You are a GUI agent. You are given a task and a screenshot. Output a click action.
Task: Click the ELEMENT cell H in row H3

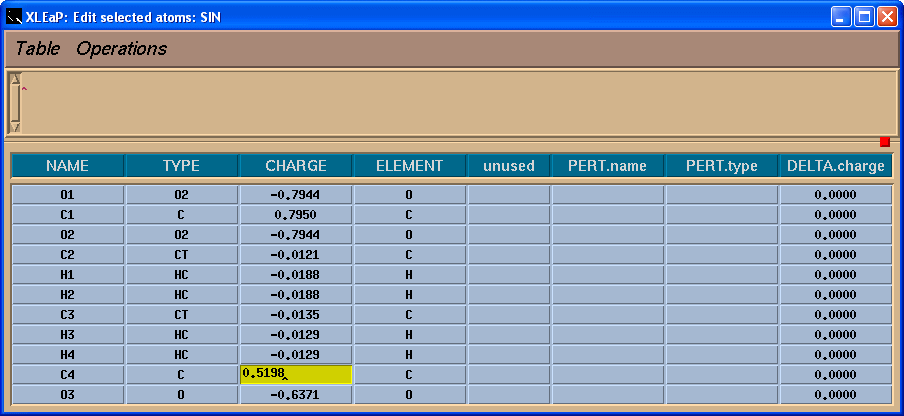coord(409,335)
